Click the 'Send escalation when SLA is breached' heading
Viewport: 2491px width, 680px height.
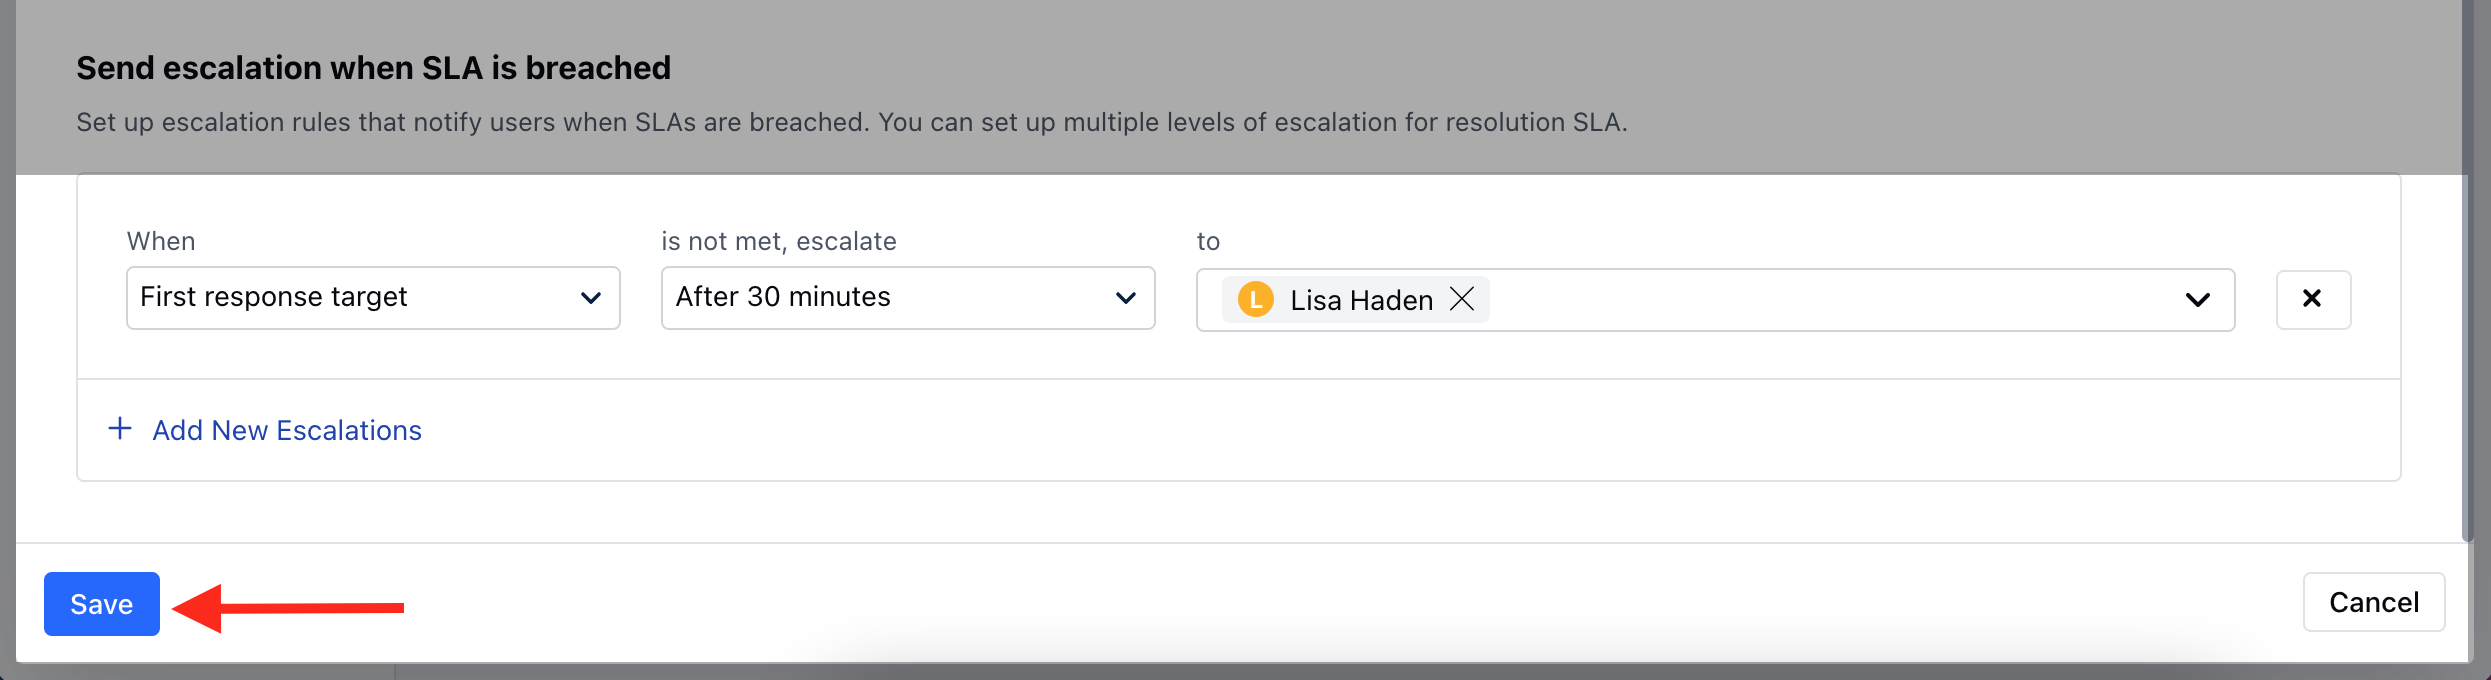tap(374, 68)
